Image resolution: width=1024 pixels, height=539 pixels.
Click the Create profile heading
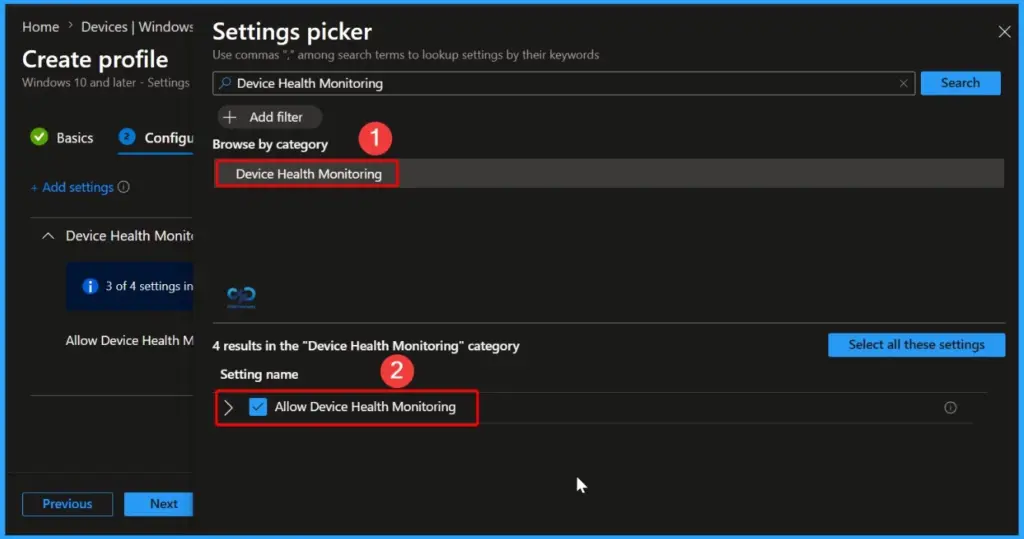coord(95,59)
